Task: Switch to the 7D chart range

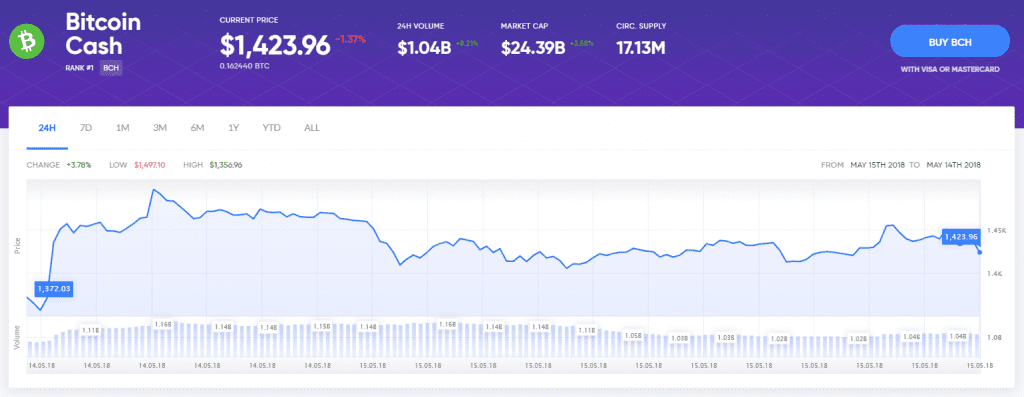Action: point(86,128)
